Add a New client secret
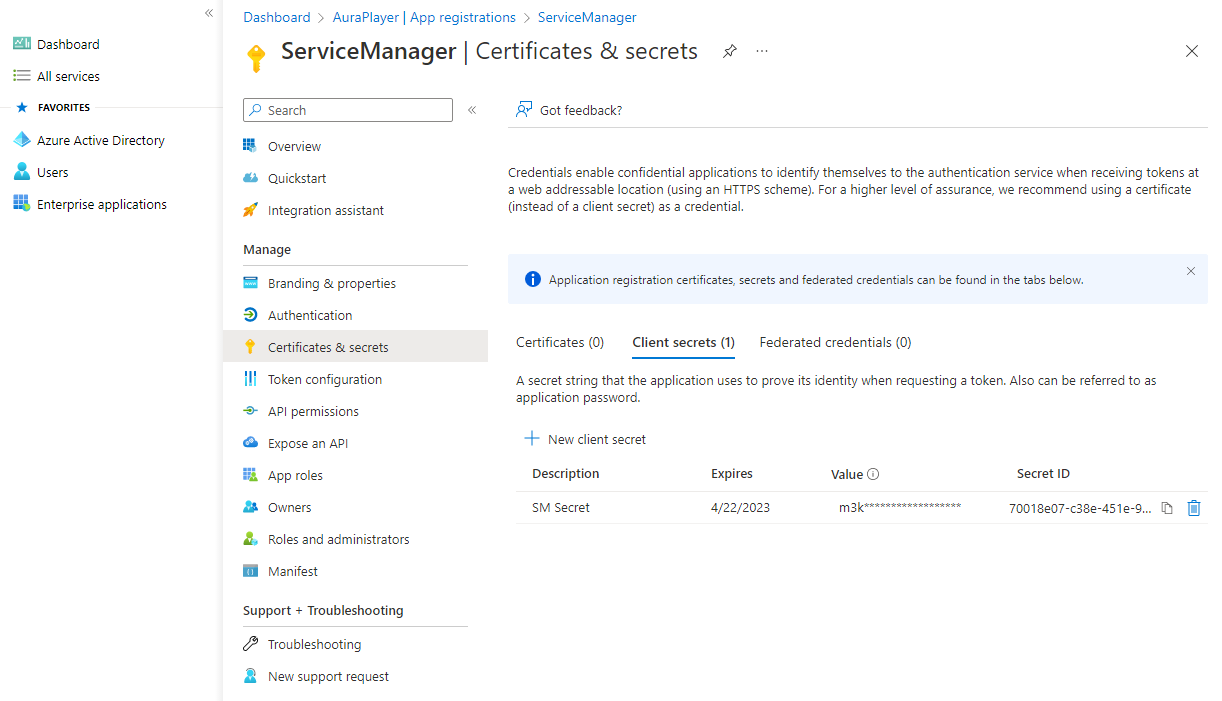The image size is (1222, 701). click(x=586, y=439)
